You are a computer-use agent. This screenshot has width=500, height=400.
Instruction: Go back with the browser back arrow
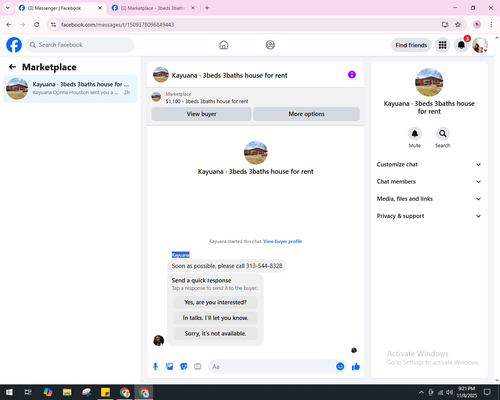tap(9, 24)
